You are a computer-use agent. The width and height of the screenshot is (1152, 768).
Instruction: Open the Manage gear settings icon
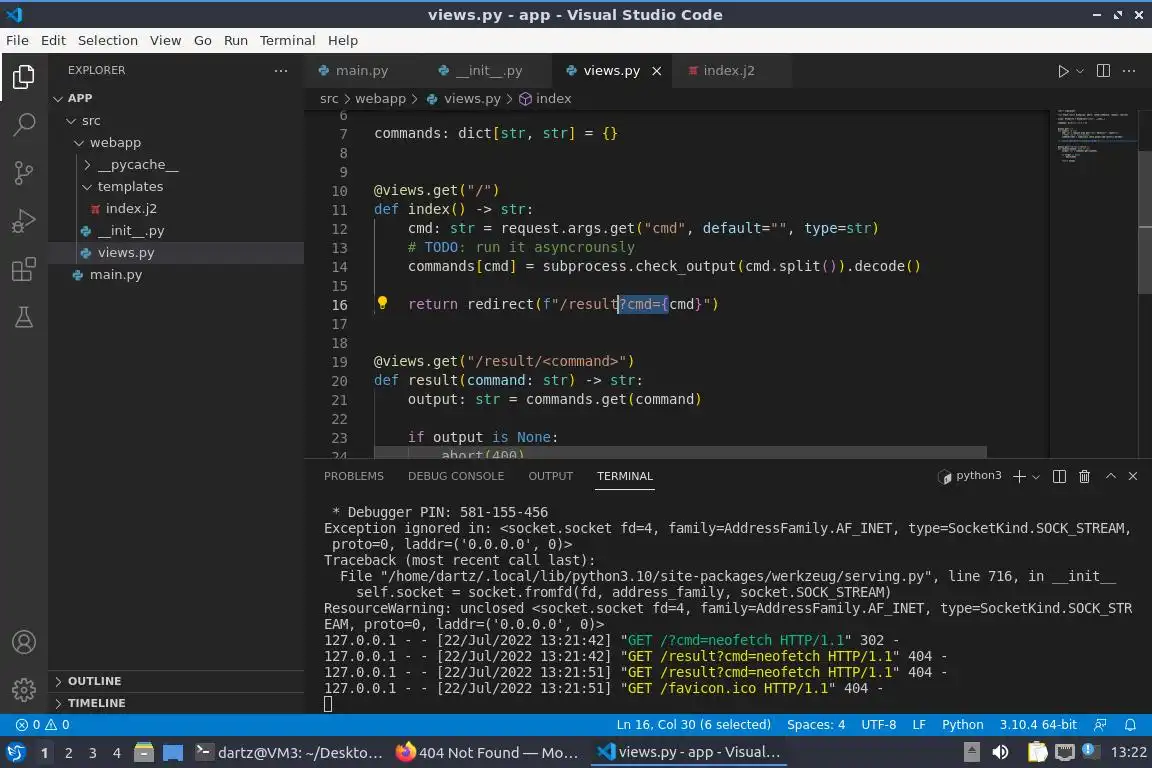[24, 690]
